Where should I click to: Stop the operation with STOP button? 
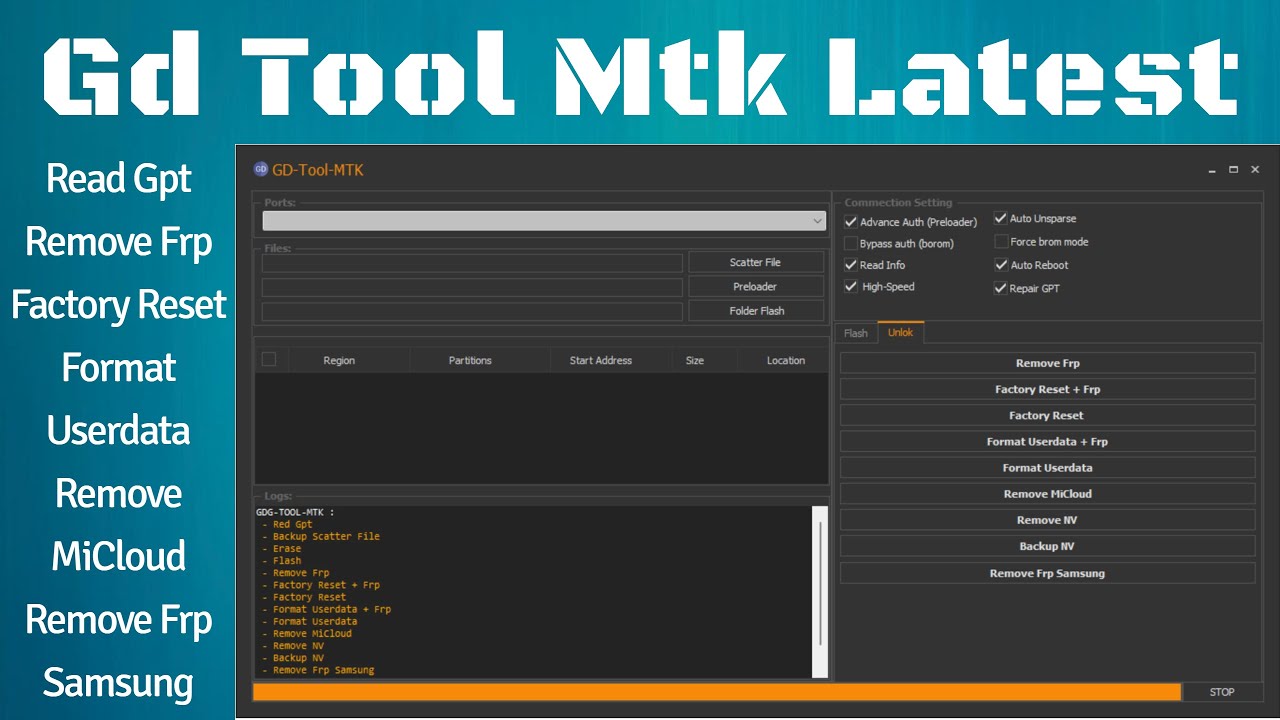point(1222,692)
